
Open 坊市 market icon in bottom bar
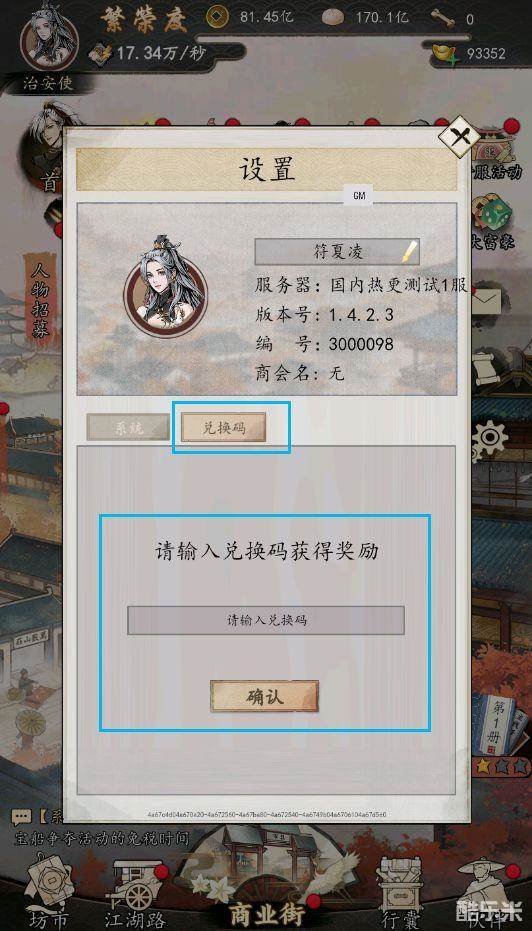(50, 892)
